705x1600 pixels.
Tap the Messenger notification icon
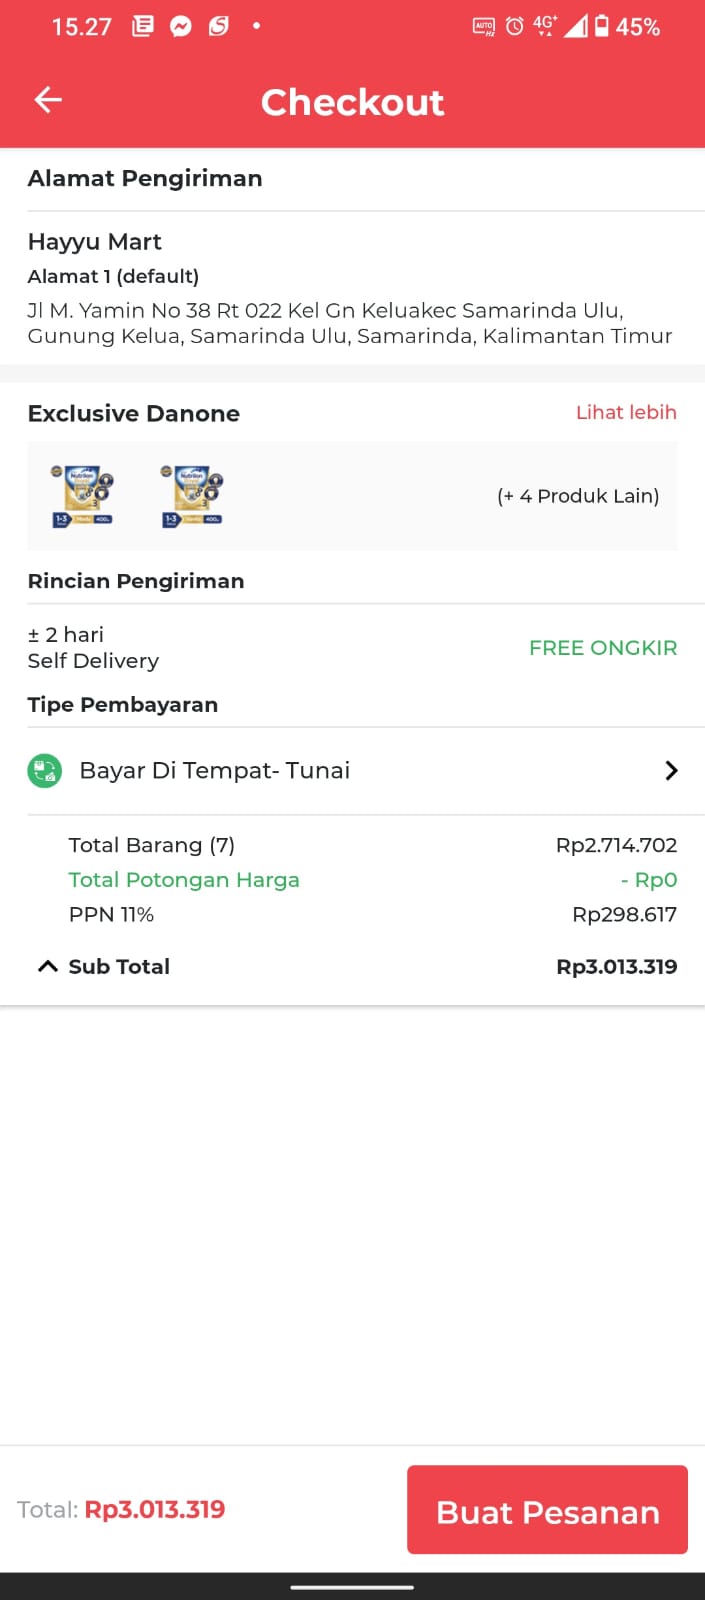tap(180, 27)
